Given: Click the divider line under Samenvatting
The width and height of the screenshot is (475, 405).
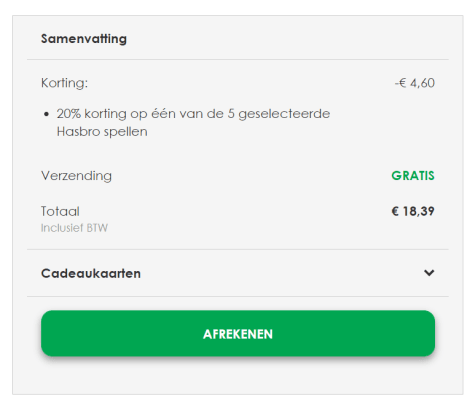Looking at the screenshot, I should 238,60.
